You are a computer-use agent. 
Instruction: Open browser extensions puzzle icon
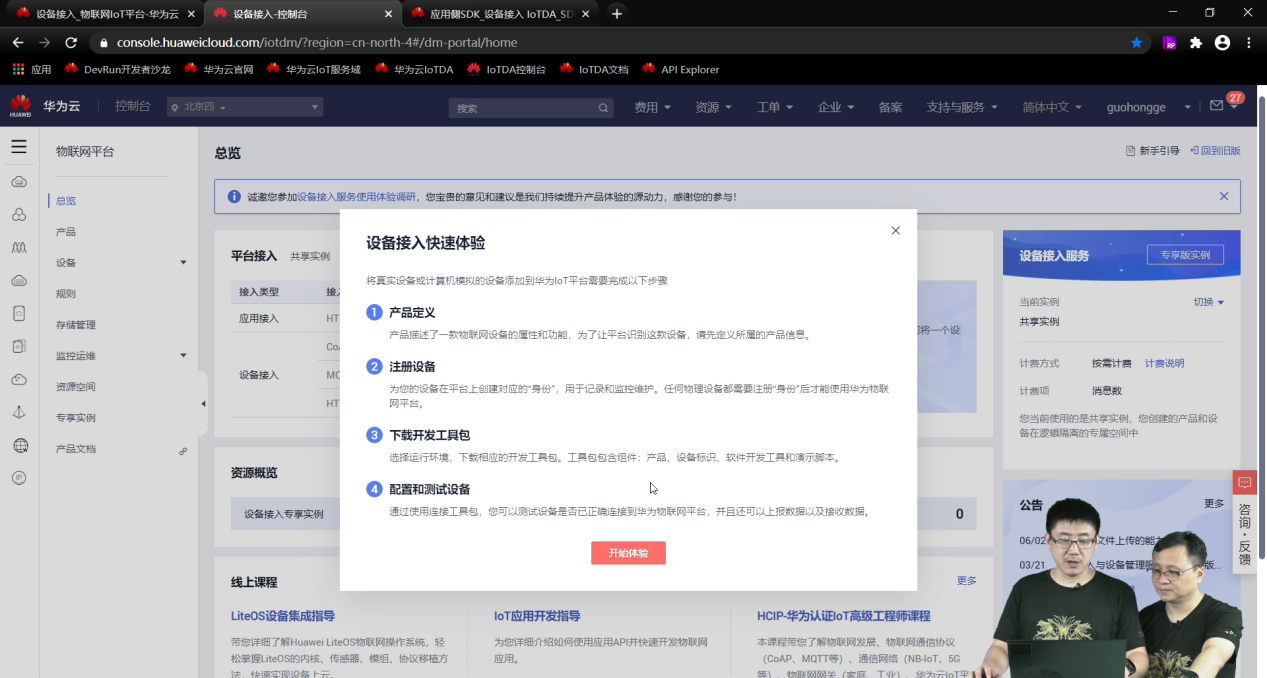pyautogui.click(x=1195, y=43)
